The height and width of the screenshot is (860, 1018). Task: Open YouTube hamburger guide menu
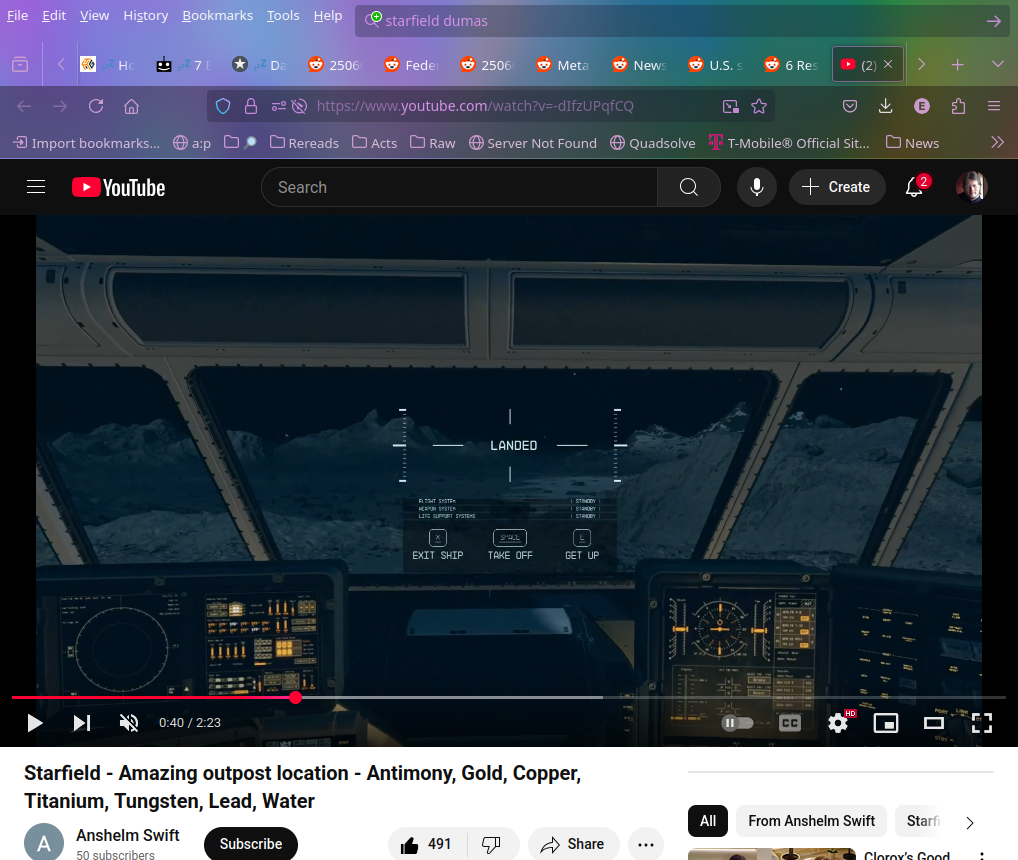pos(36,187)
